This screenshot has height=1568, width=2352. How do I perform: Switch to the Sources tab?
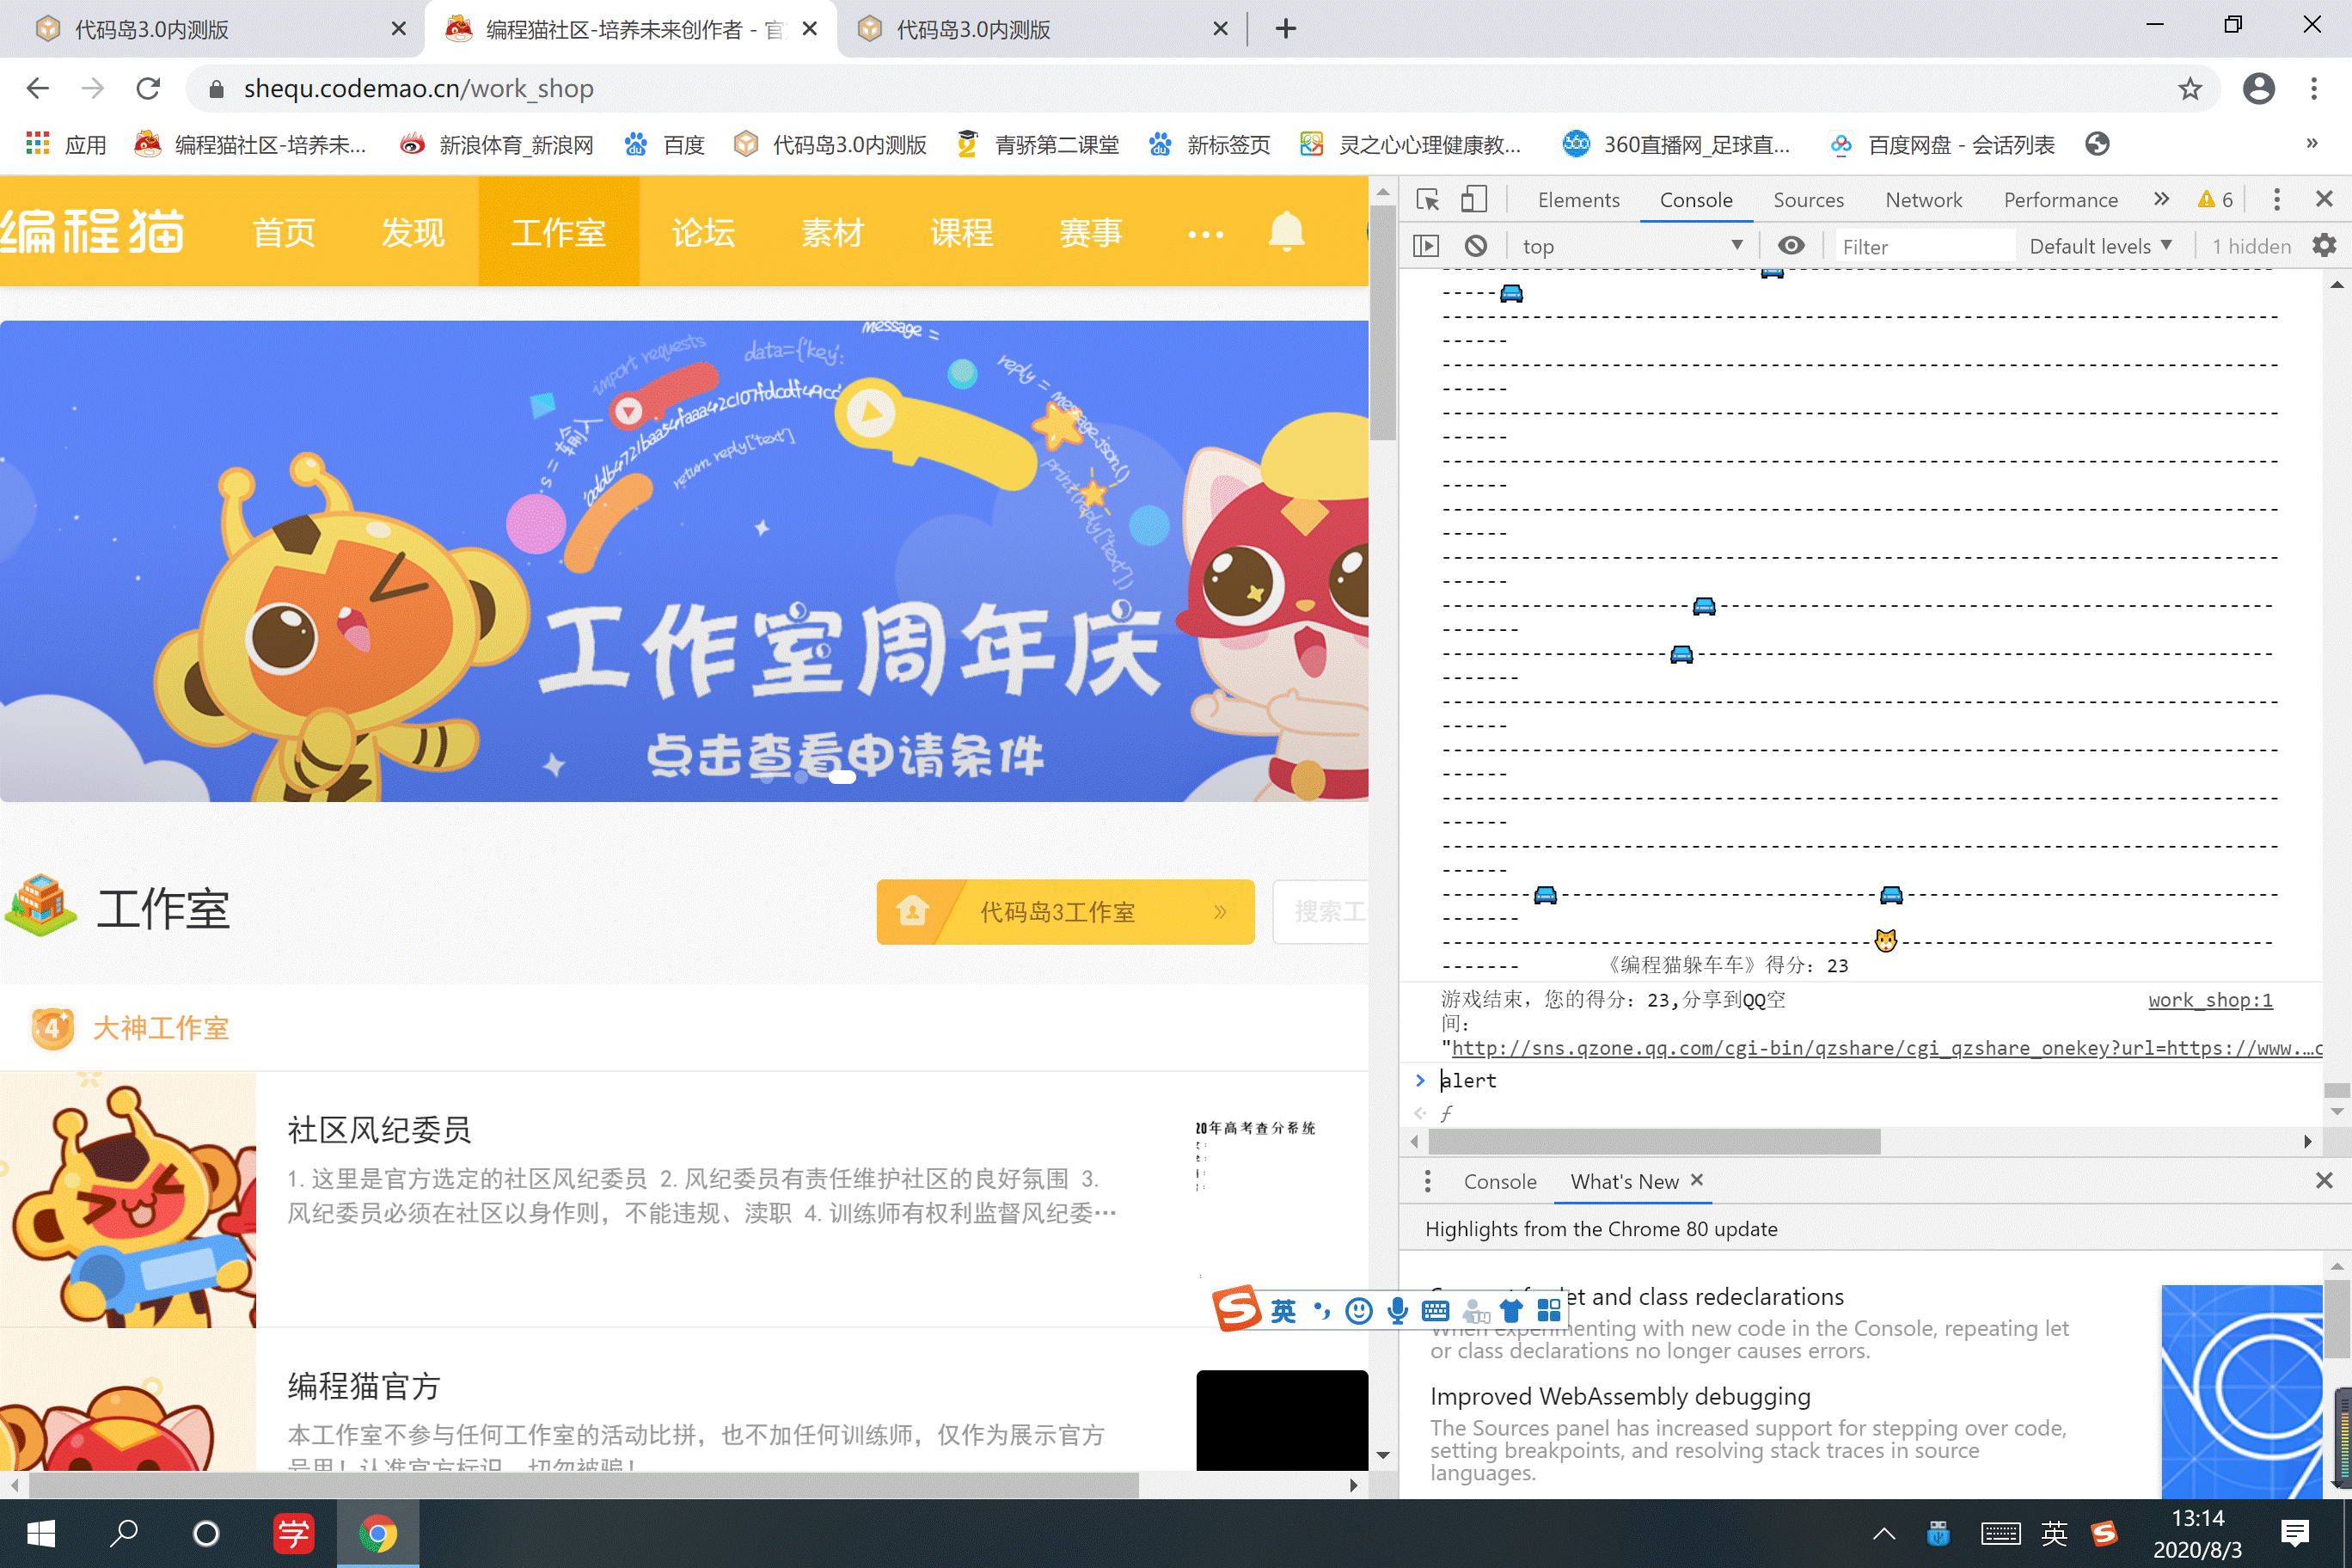[x=1808, y=200]
